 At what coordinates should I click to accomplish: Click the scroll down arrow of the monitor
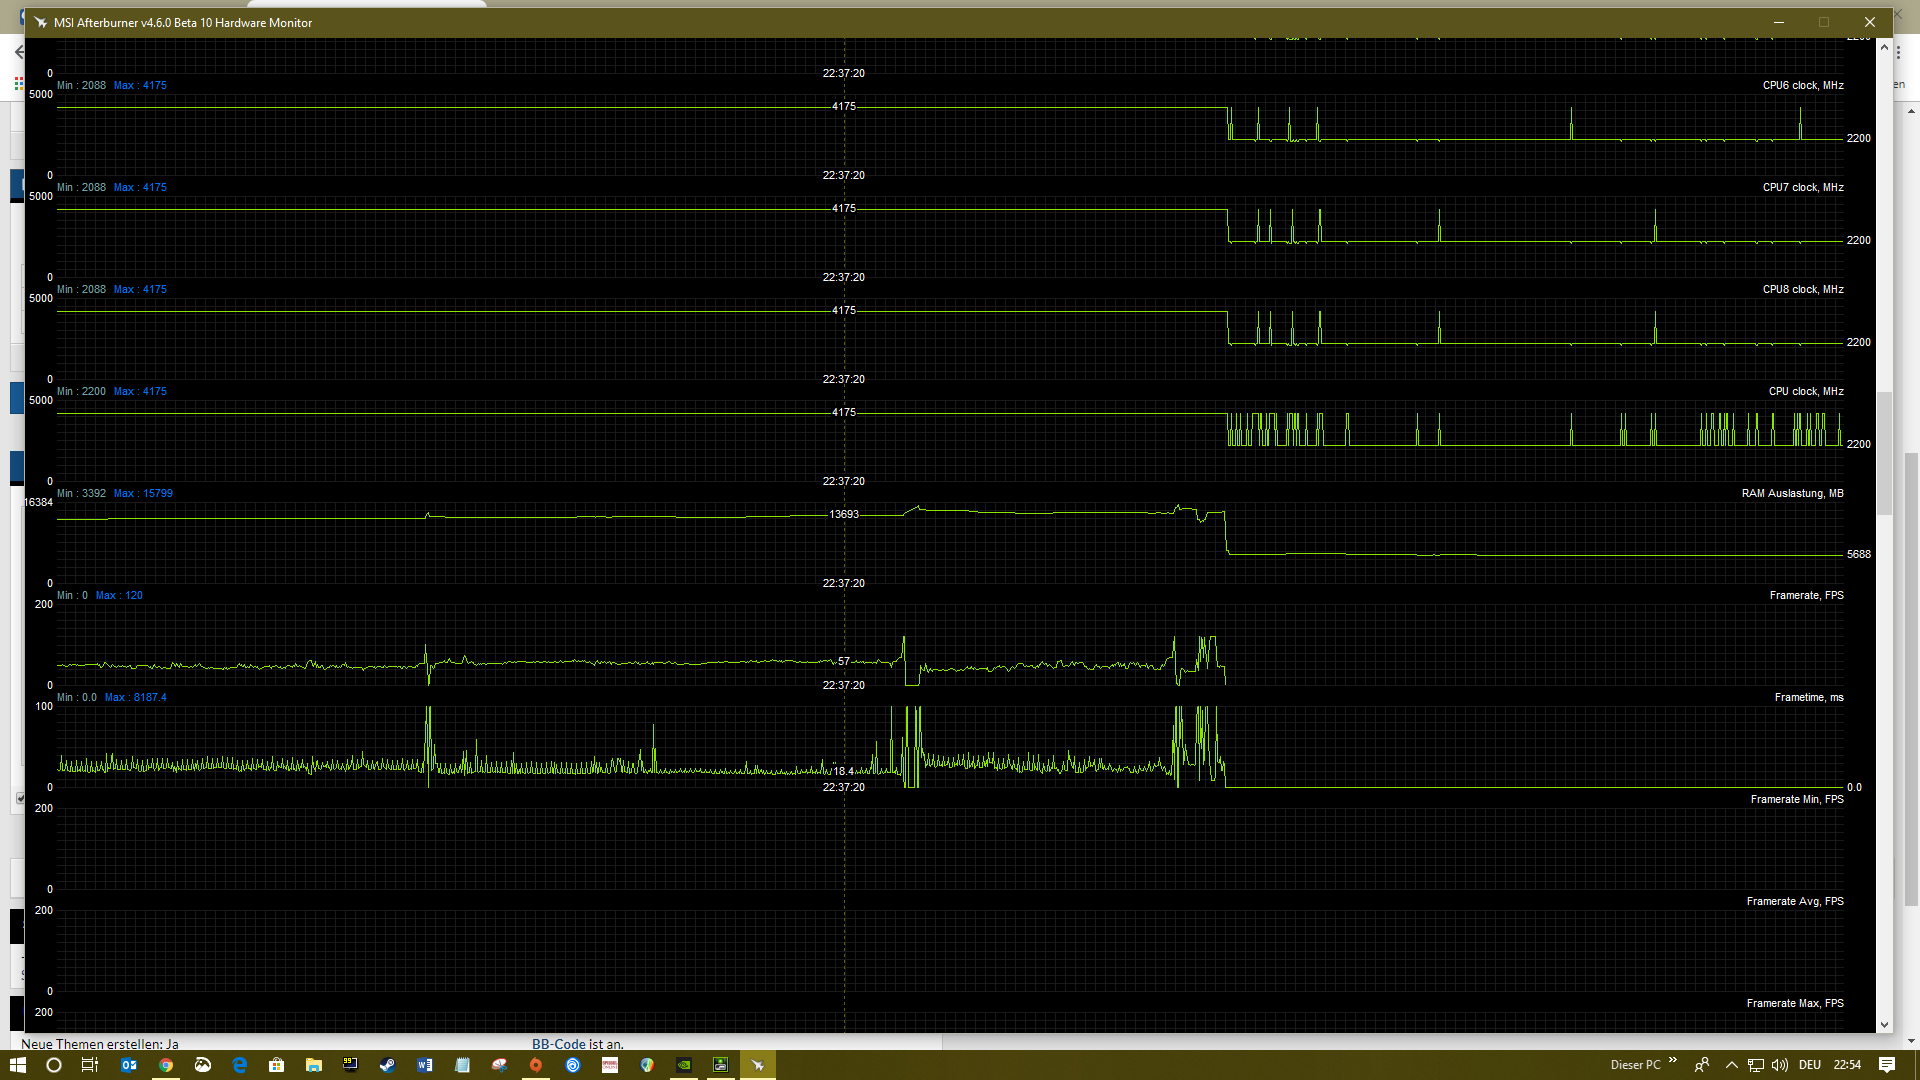(1884, 1025)
